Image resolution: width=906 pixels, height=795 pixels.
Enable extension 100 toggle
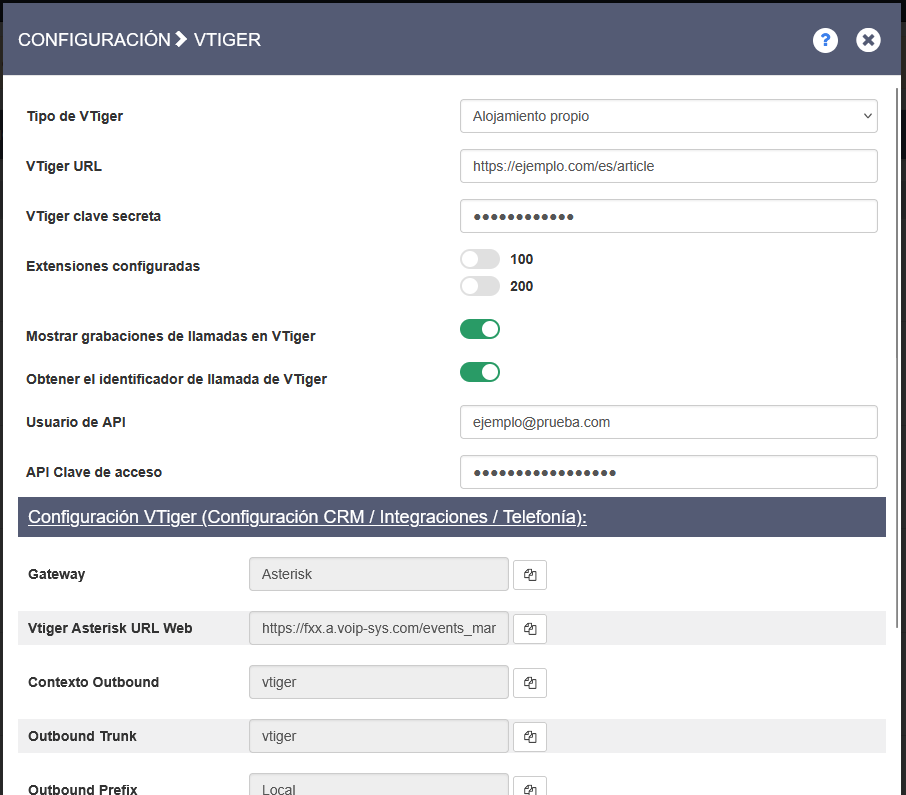point(480,259)
